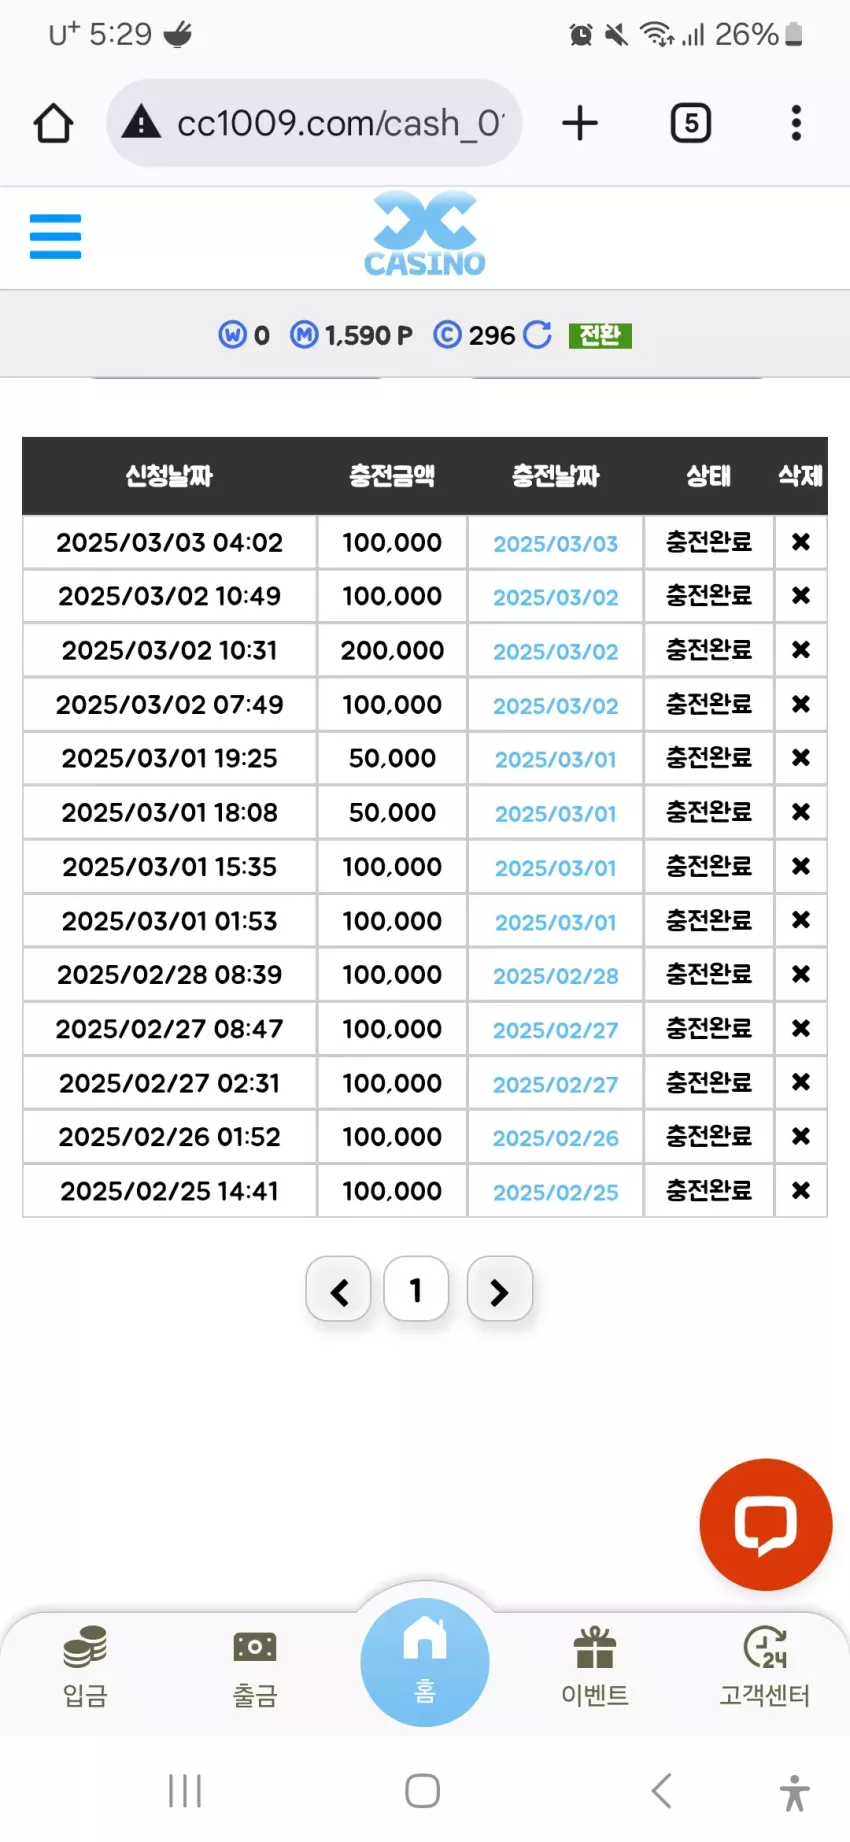This screenshot has height=1842, width=850.
Task: Open 입금 deposit tab
Action: tap(85, 1666)
